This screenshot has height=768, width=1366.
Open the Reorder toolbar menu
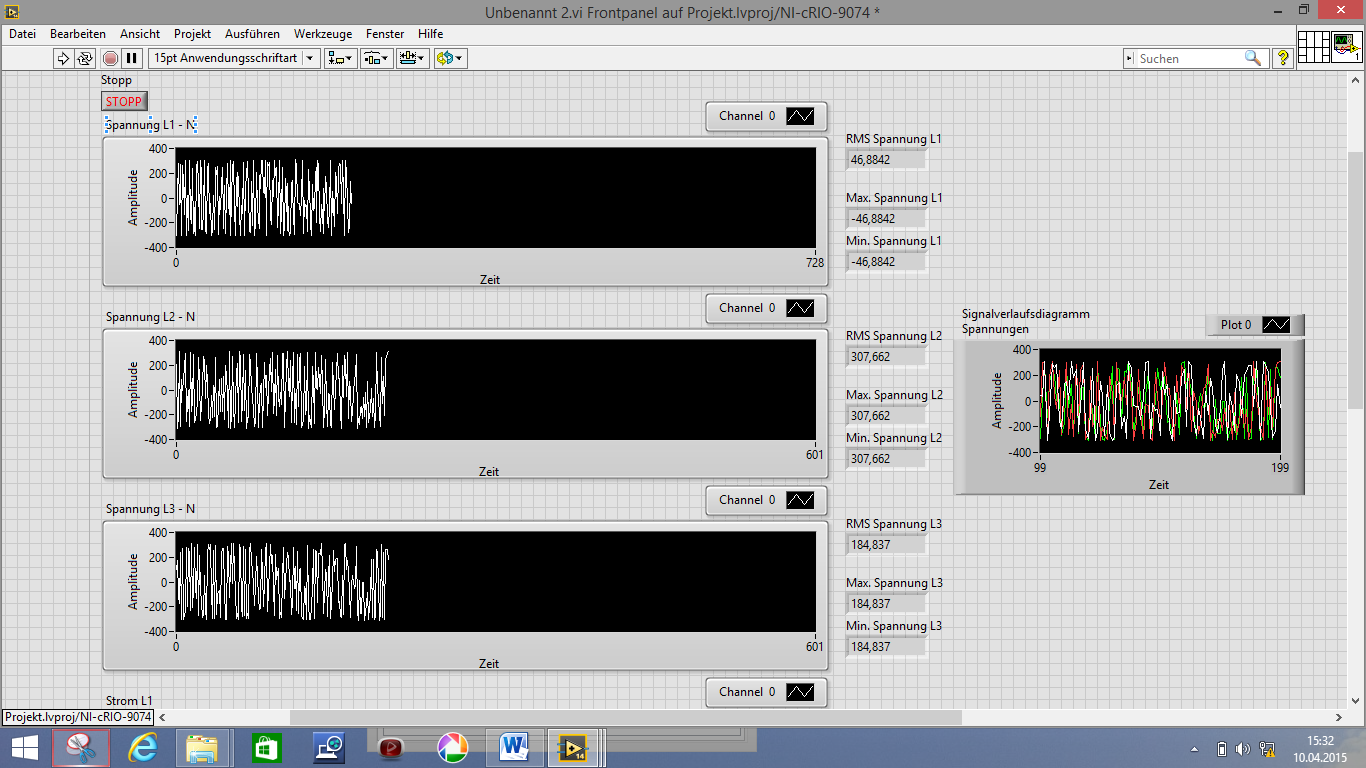[x=450, y=58]
